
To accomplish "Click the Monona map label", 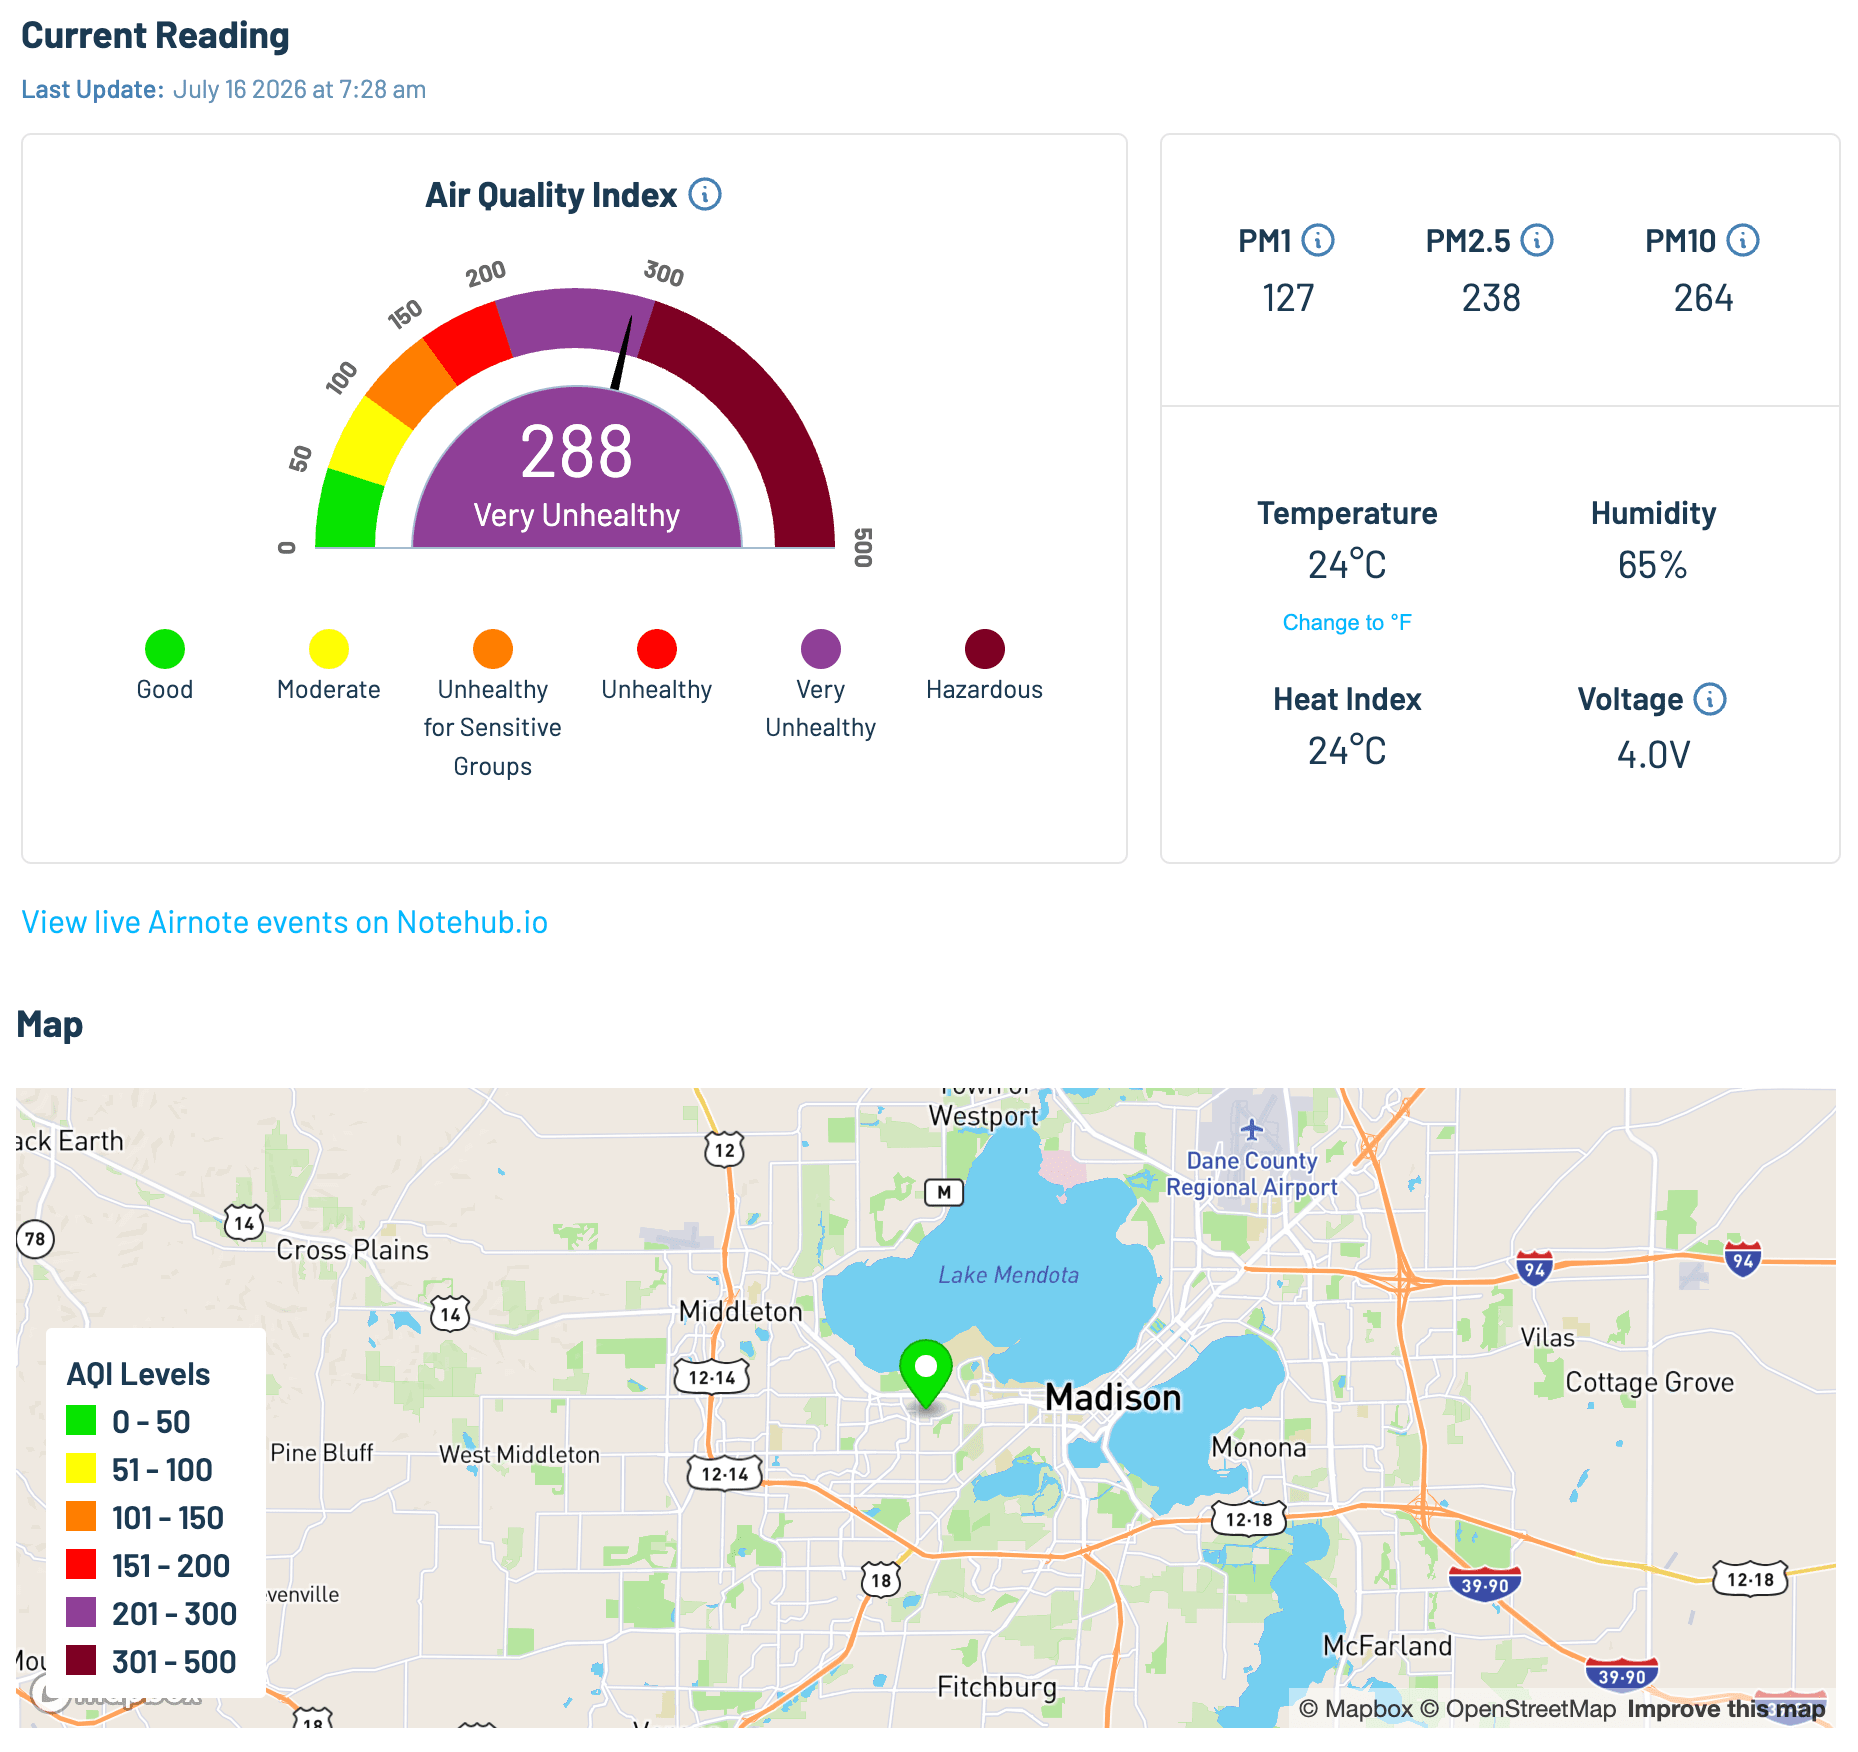I will pos(1258,1447).
